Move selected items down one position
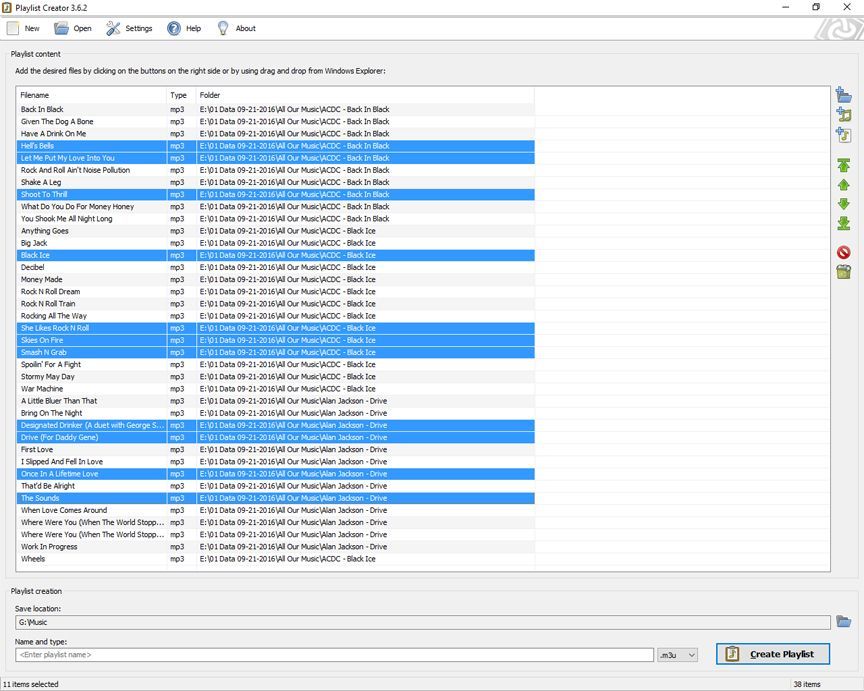864x691 pixels. point(843,204)
